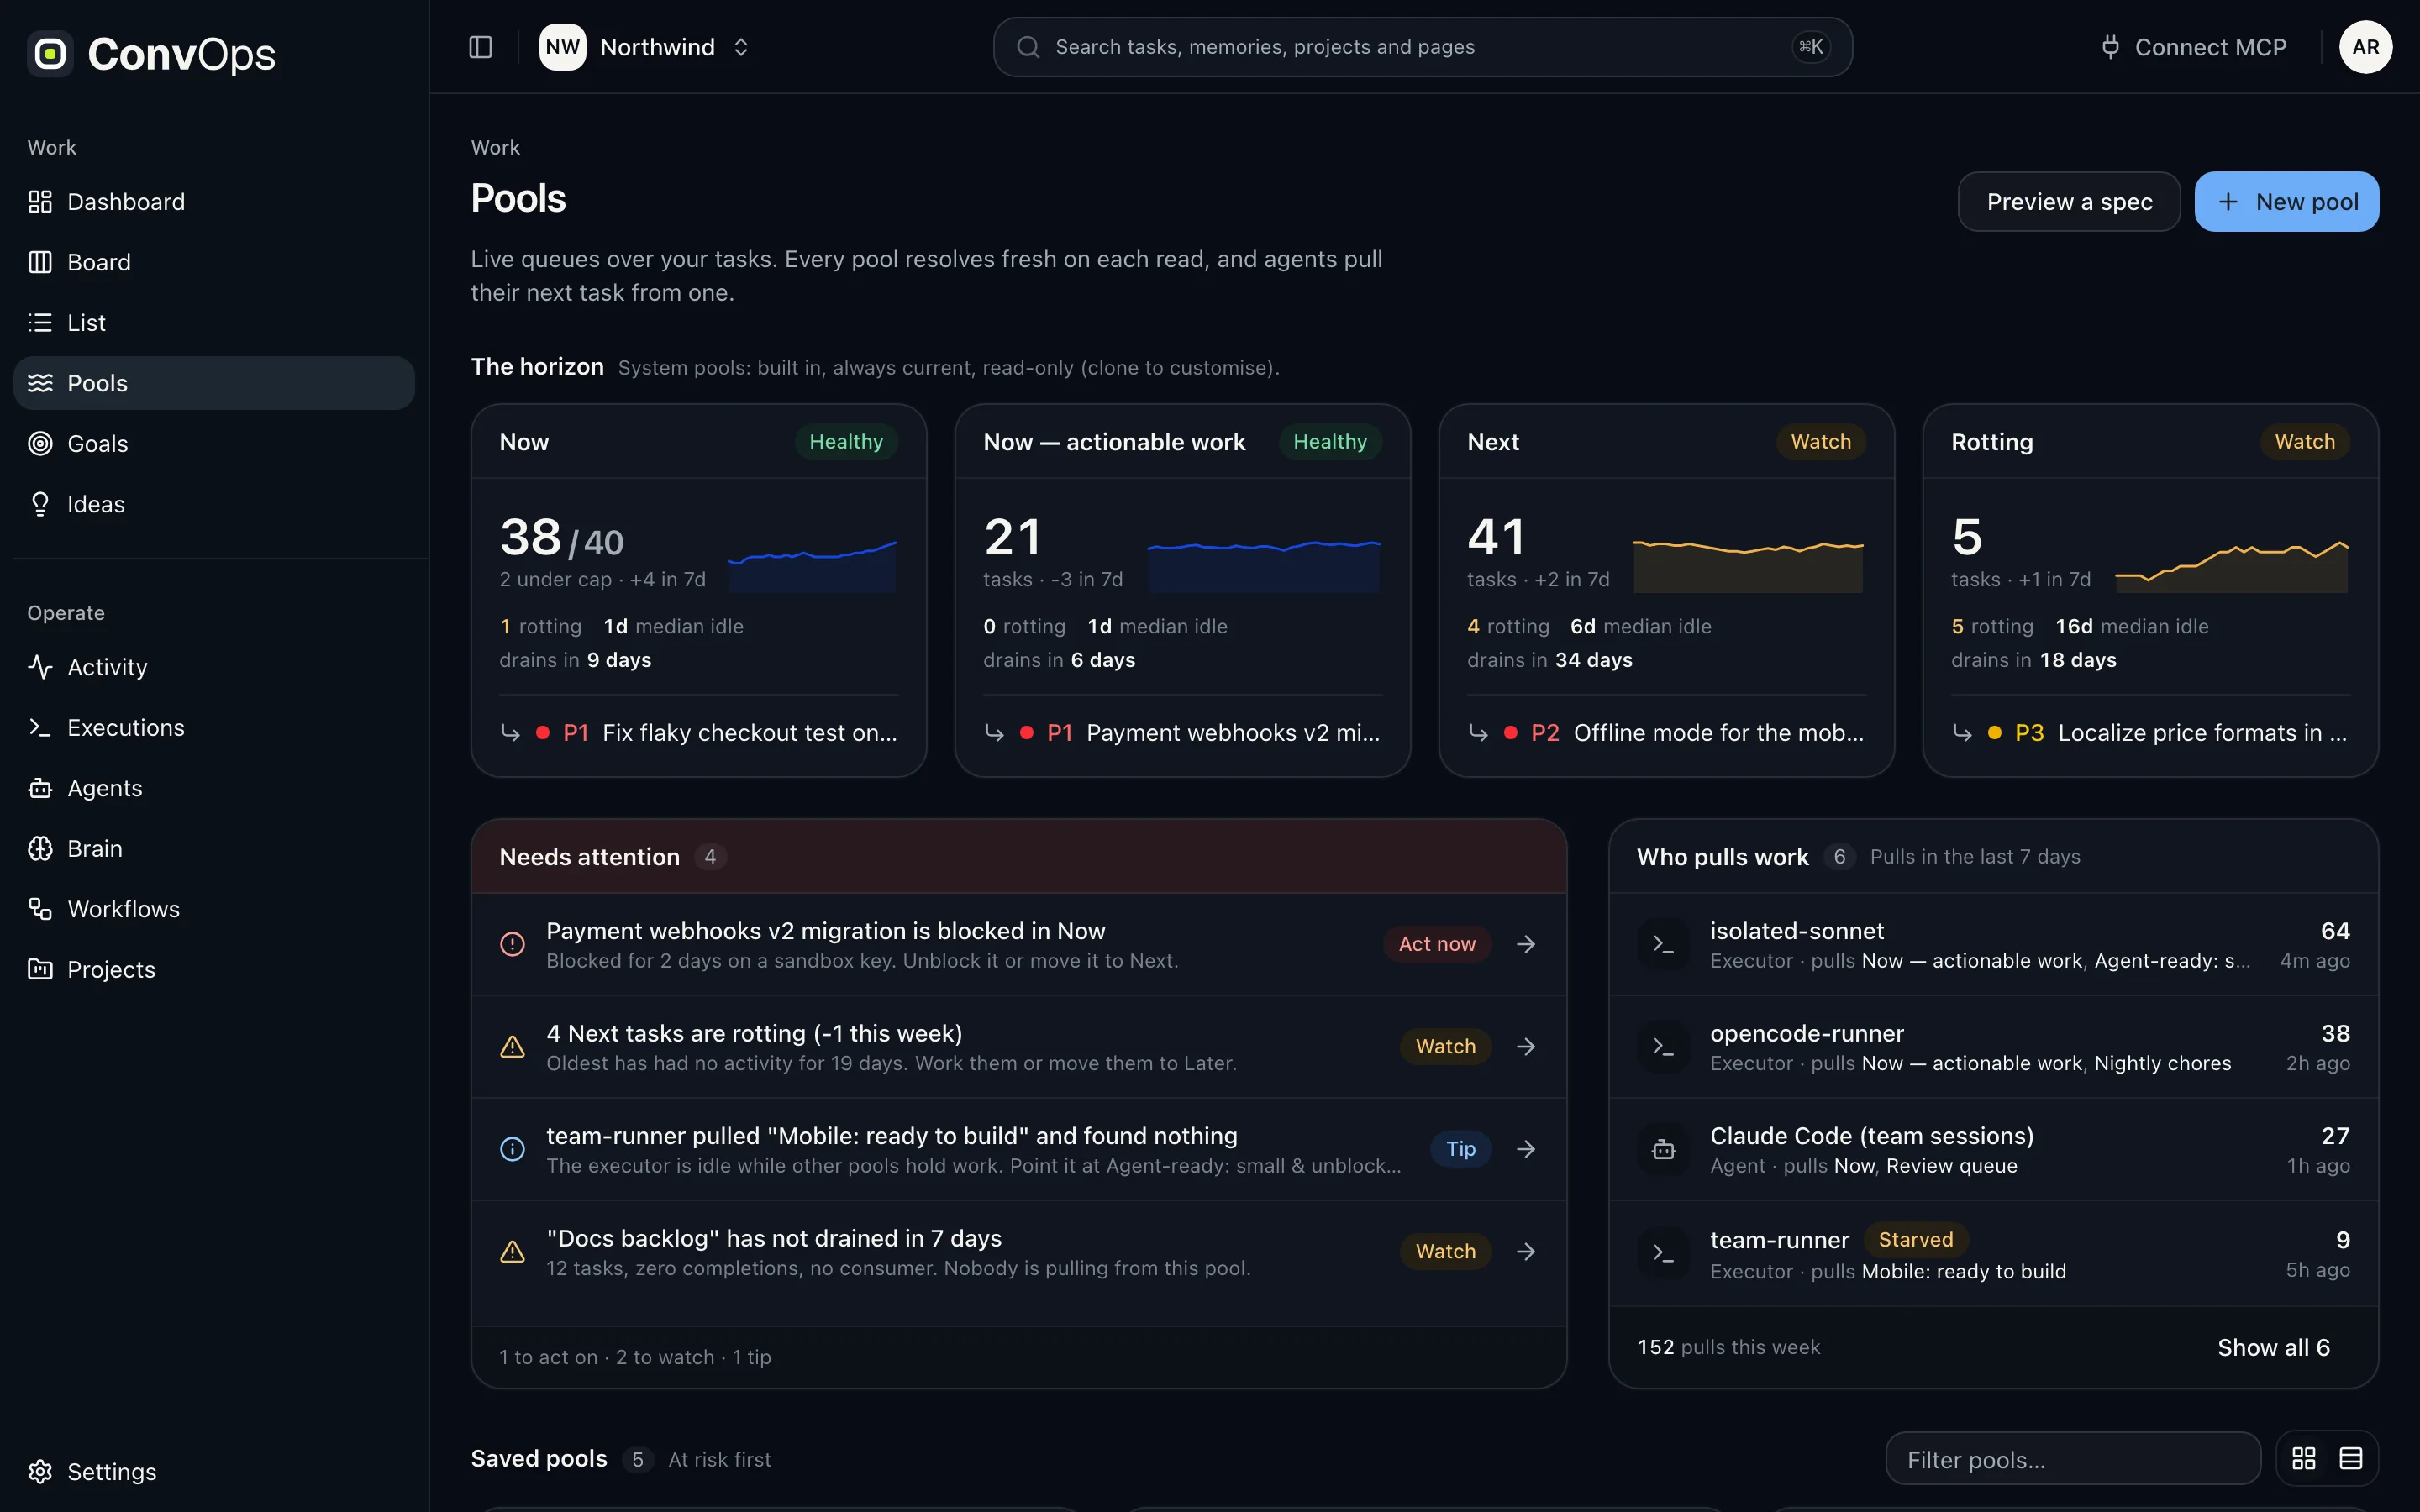Open arrow for team-runner found nothing tip
Screen dimensions: 2420x1512
click(x=1526, y=1149)
